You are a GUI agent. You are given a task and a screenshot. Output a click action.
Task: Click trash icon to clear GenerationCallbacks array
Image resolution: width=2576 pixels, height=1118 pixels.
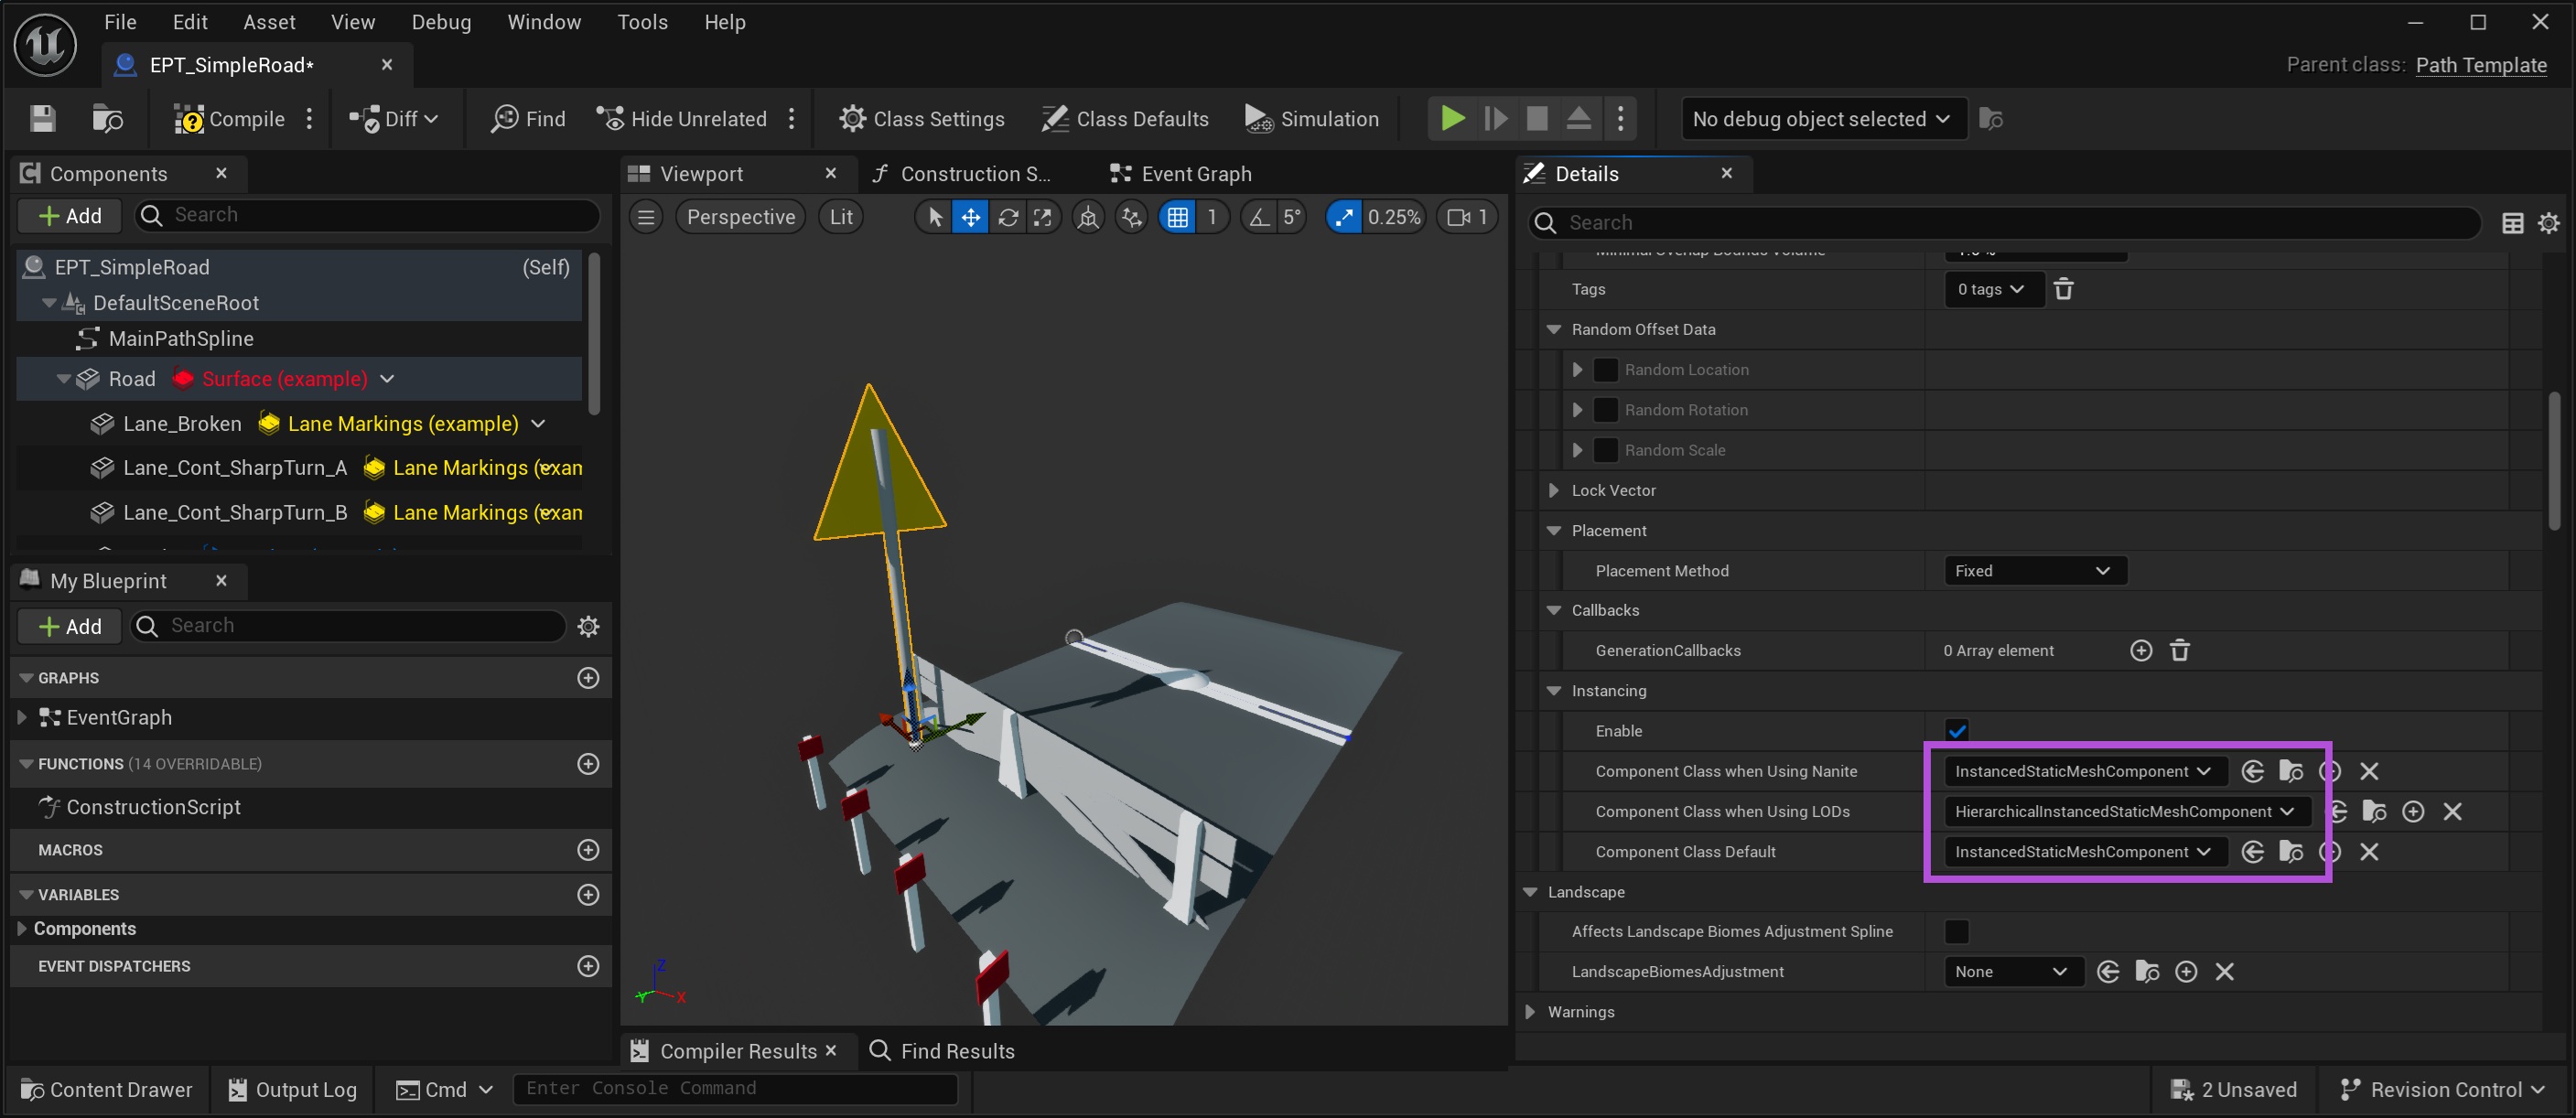(2180, 651)
